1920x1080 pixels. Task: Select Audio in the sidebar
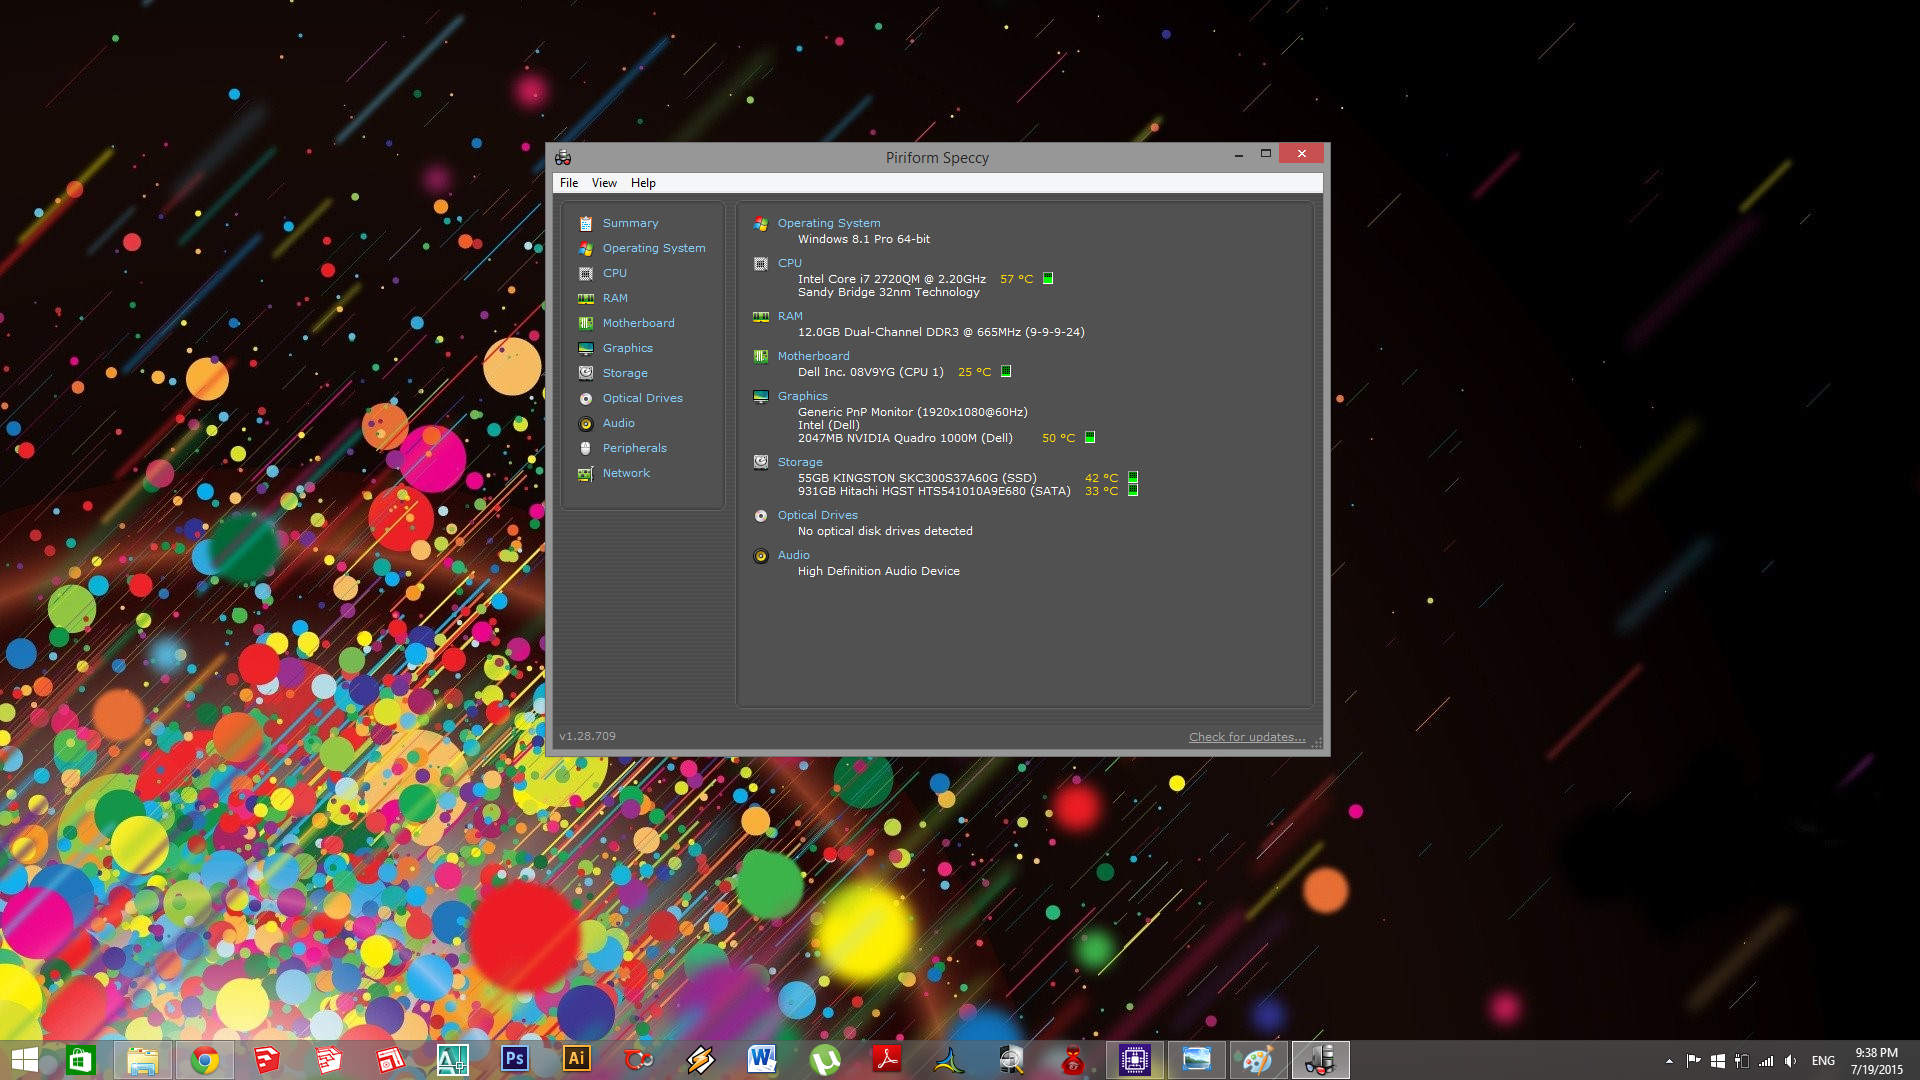point(618,423)
